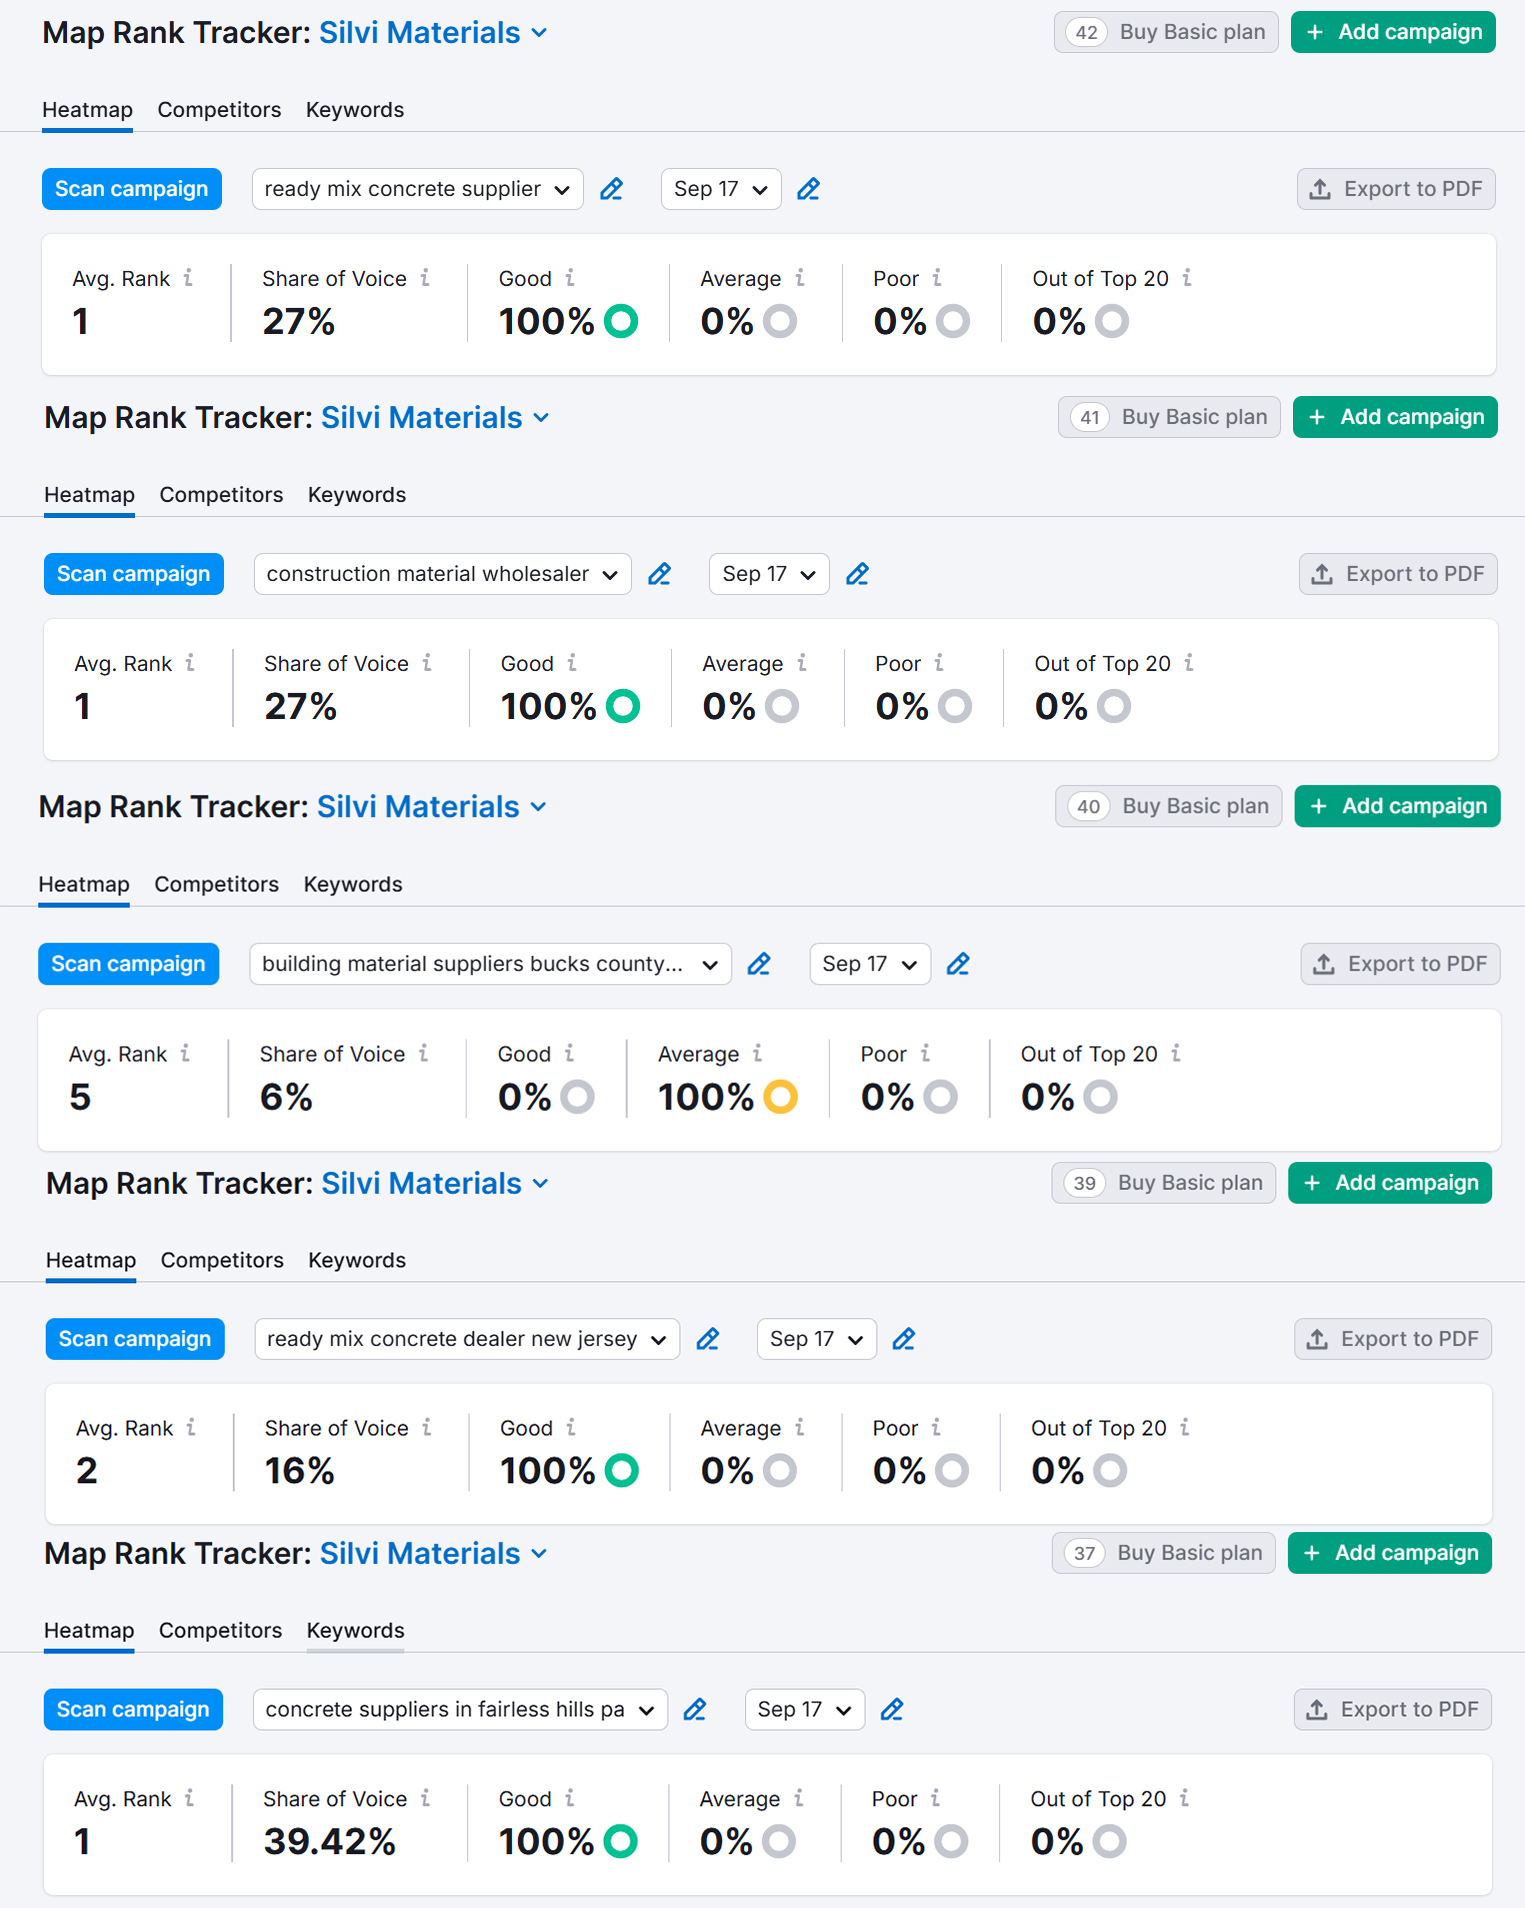Image resolution: width=1525 pixels, height=1908 pixels.
Task: Click Out of Top 20 info icon in rank 2 panel
Action: (x=1185, y=1427)
